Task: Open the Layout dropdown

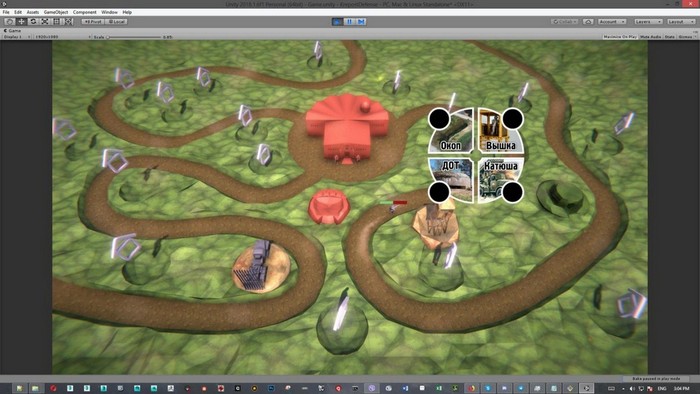Action: coord(680,21)
